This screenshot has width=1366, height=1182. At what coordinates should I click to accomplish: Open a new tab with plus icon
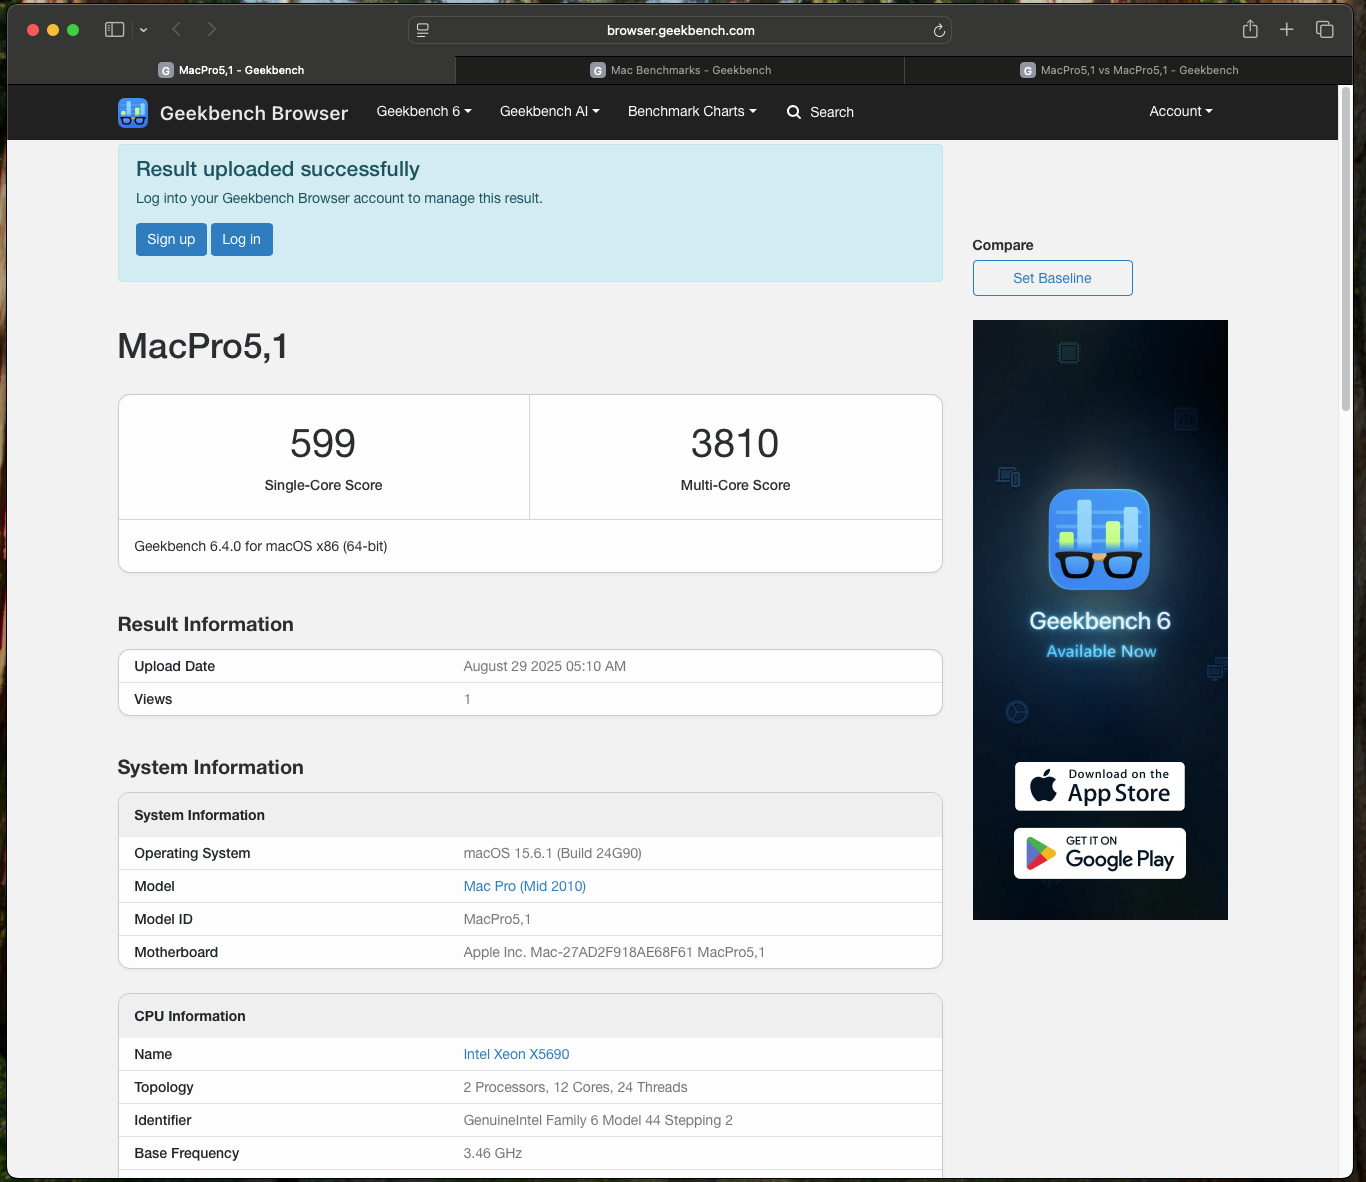[1287, 30]
